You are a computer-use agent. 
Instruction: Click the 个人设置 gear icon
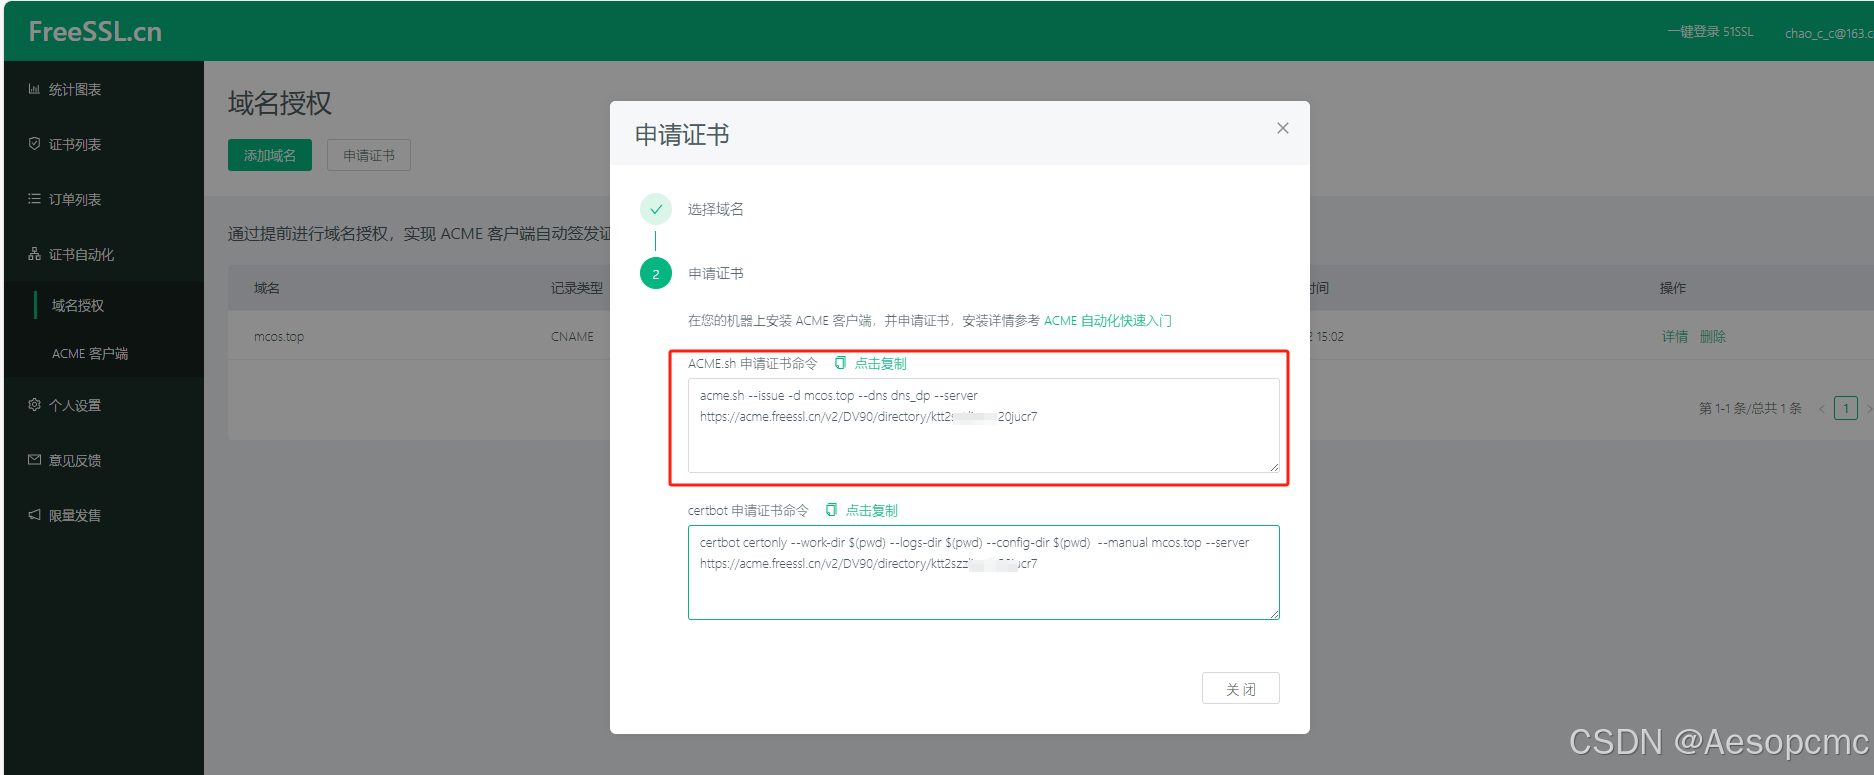pos(34,405)
